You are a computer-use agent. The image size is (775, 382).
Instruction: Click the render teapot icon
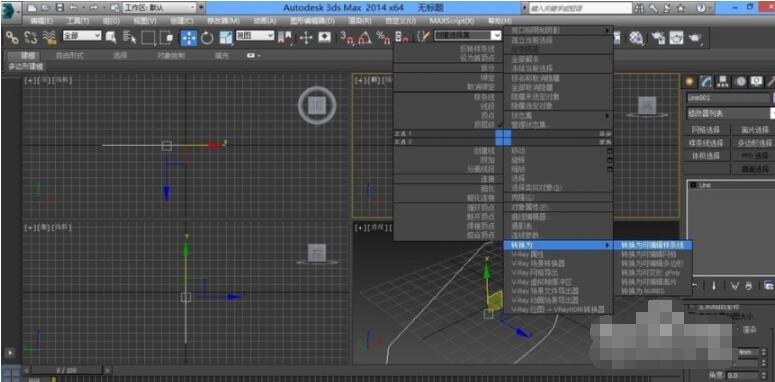[695, 37]
